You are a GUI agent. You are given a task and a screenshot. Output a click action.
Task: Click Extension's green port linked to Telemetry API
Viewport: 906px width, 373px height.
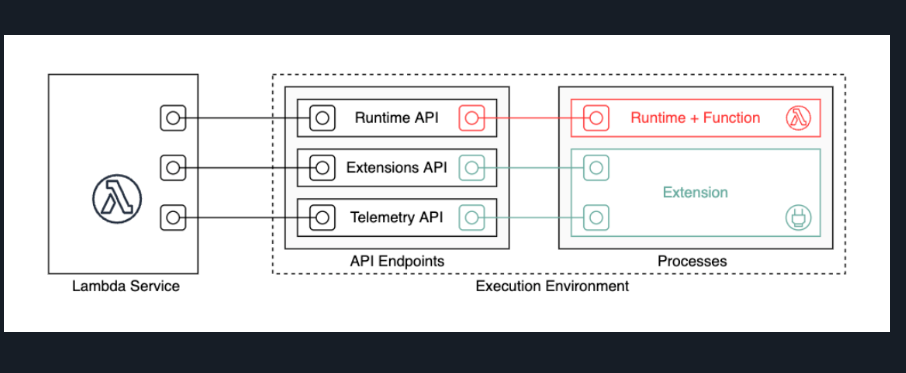[596, 218]
